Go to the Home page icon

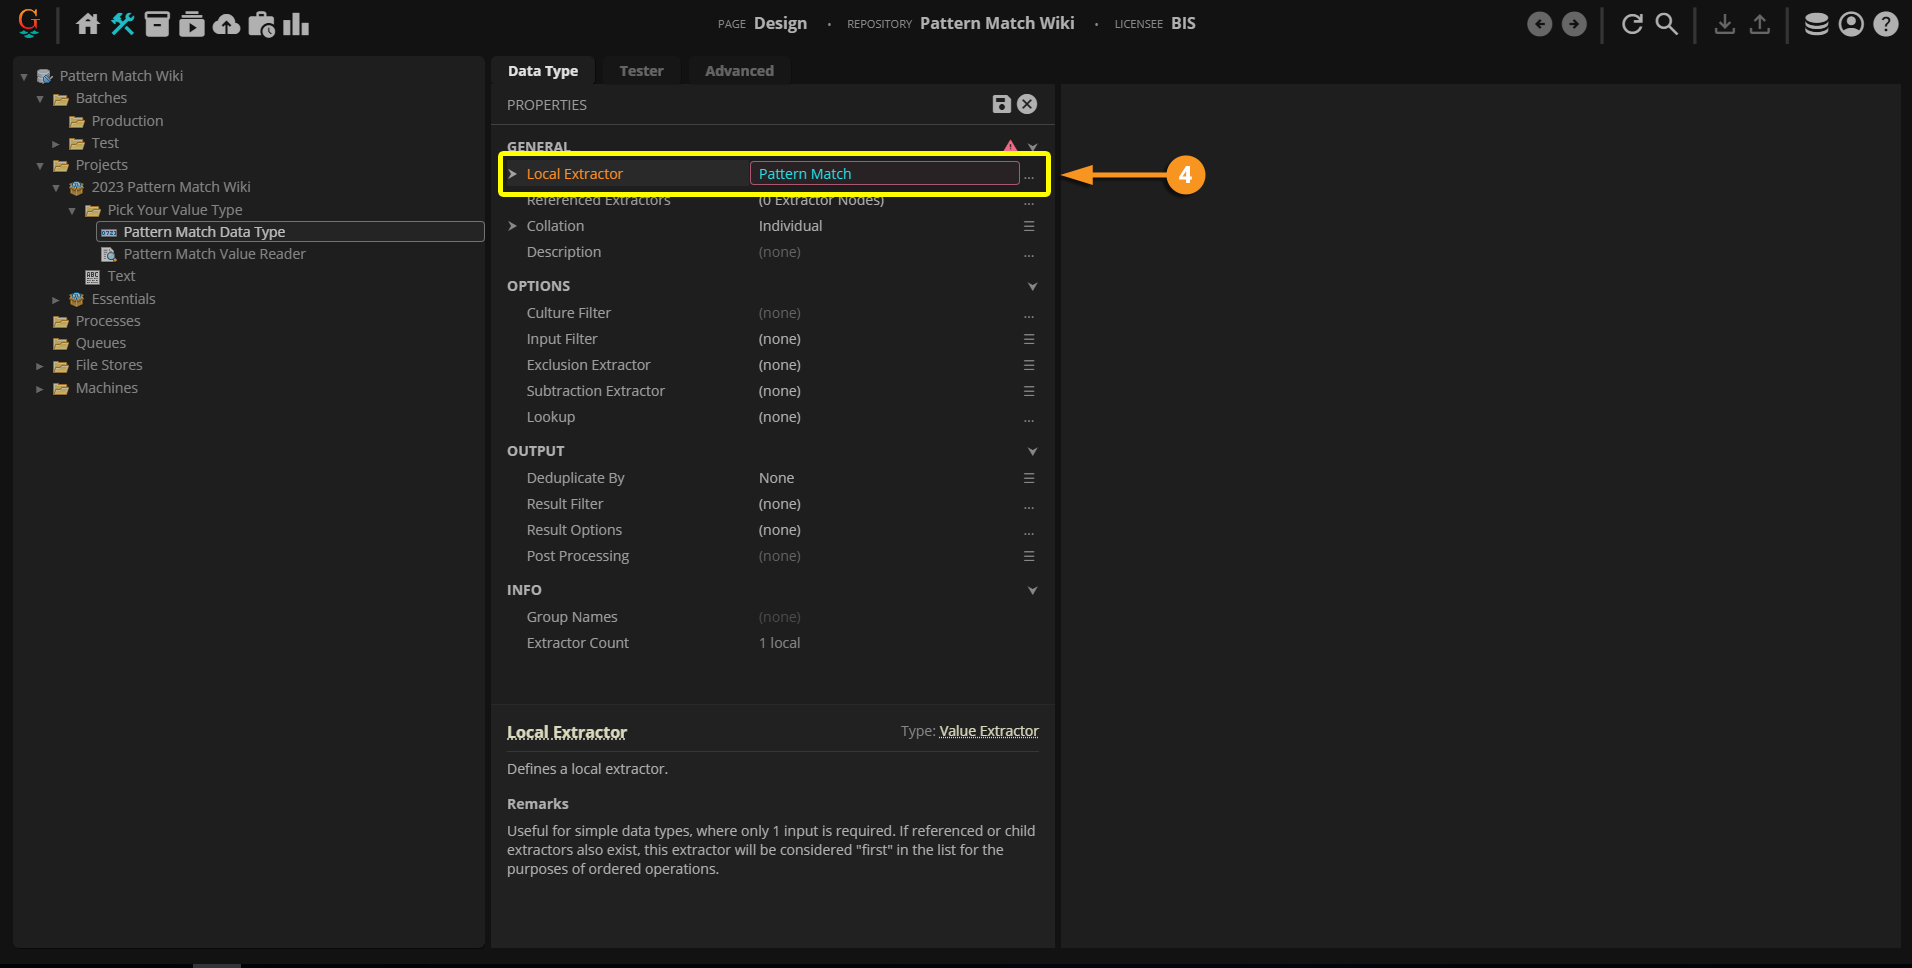(x=88, y=24)
